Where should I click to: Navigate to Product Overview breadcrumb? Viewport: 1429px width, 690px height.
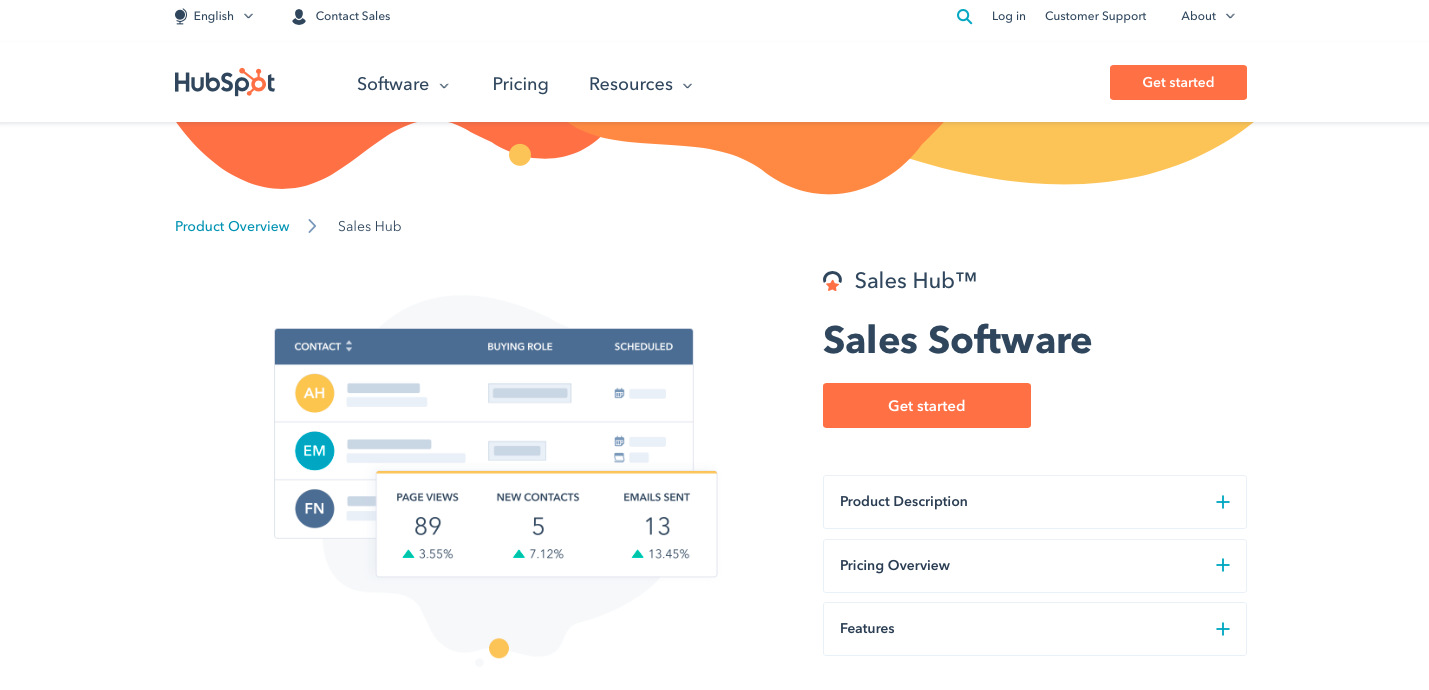(x=232, y=226)
